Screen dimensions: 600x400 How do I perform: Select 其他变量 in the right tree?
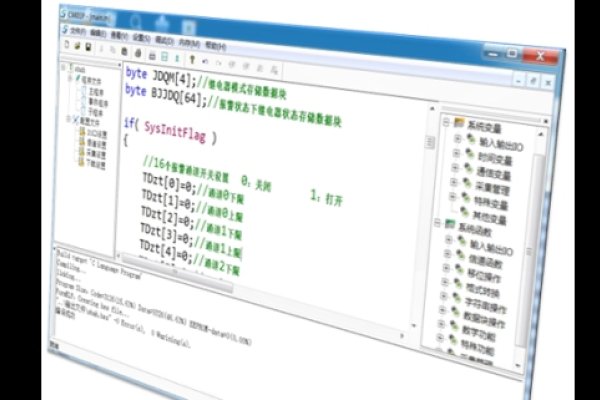tap(489, 217)
